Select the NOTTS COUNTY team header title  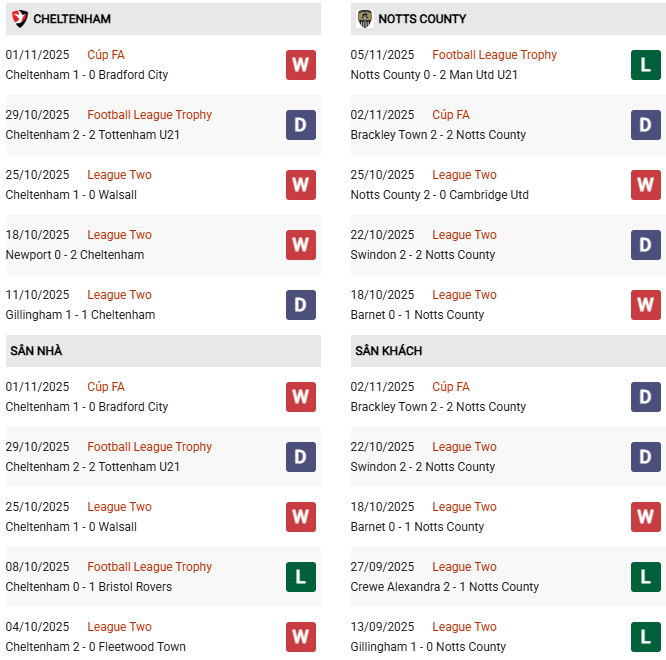(x=422, y=19)
